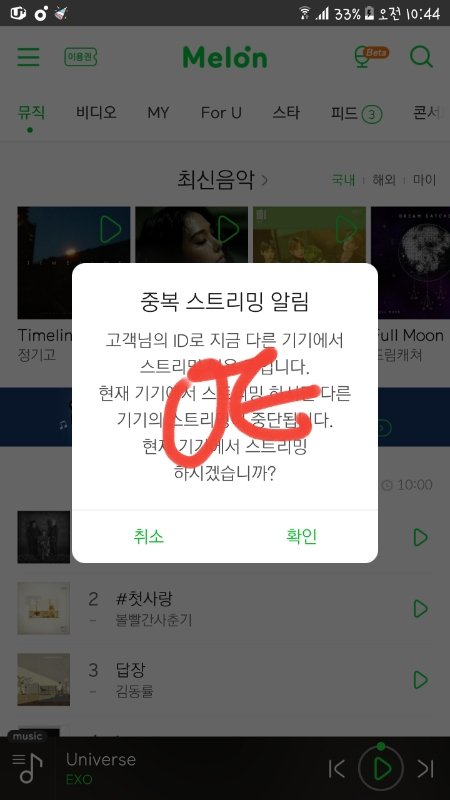Skip to next track in mini player
The height and width of the screenshot is (800, 450).
point(426,768)
